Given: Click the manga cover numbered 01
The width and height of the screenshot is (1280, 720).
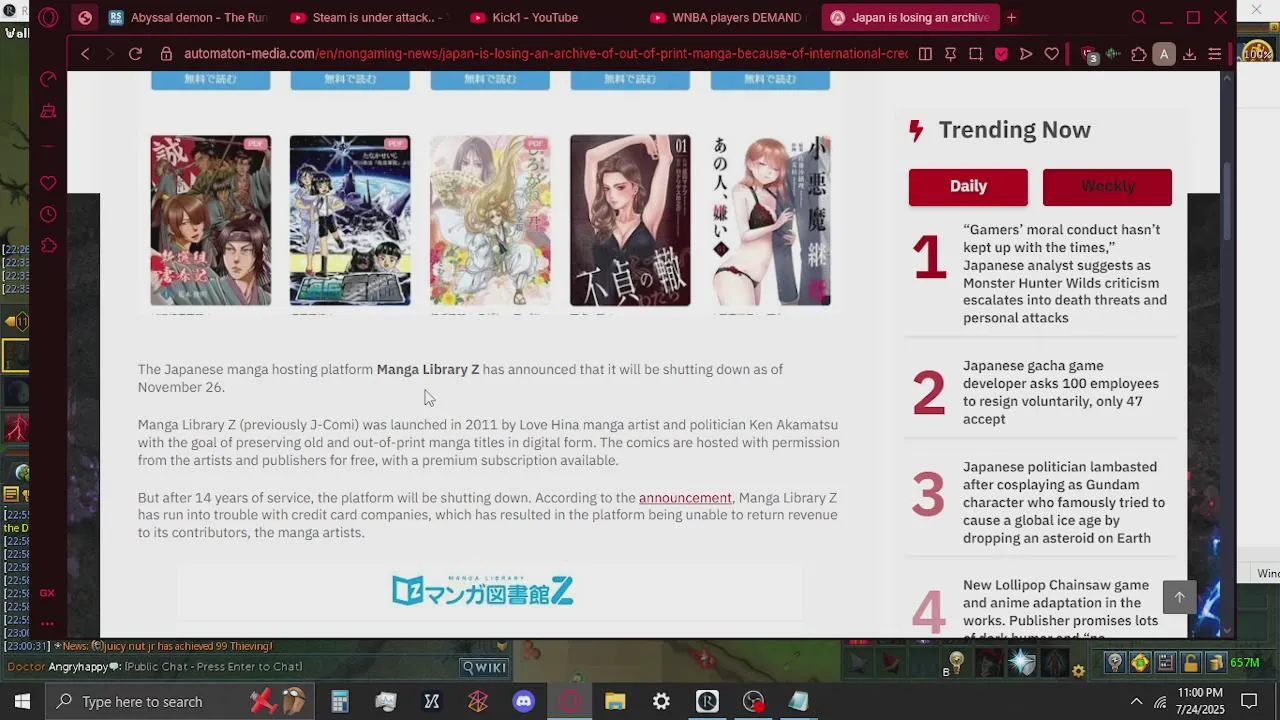Looking at the screenshot, I should tap(630, 220).
